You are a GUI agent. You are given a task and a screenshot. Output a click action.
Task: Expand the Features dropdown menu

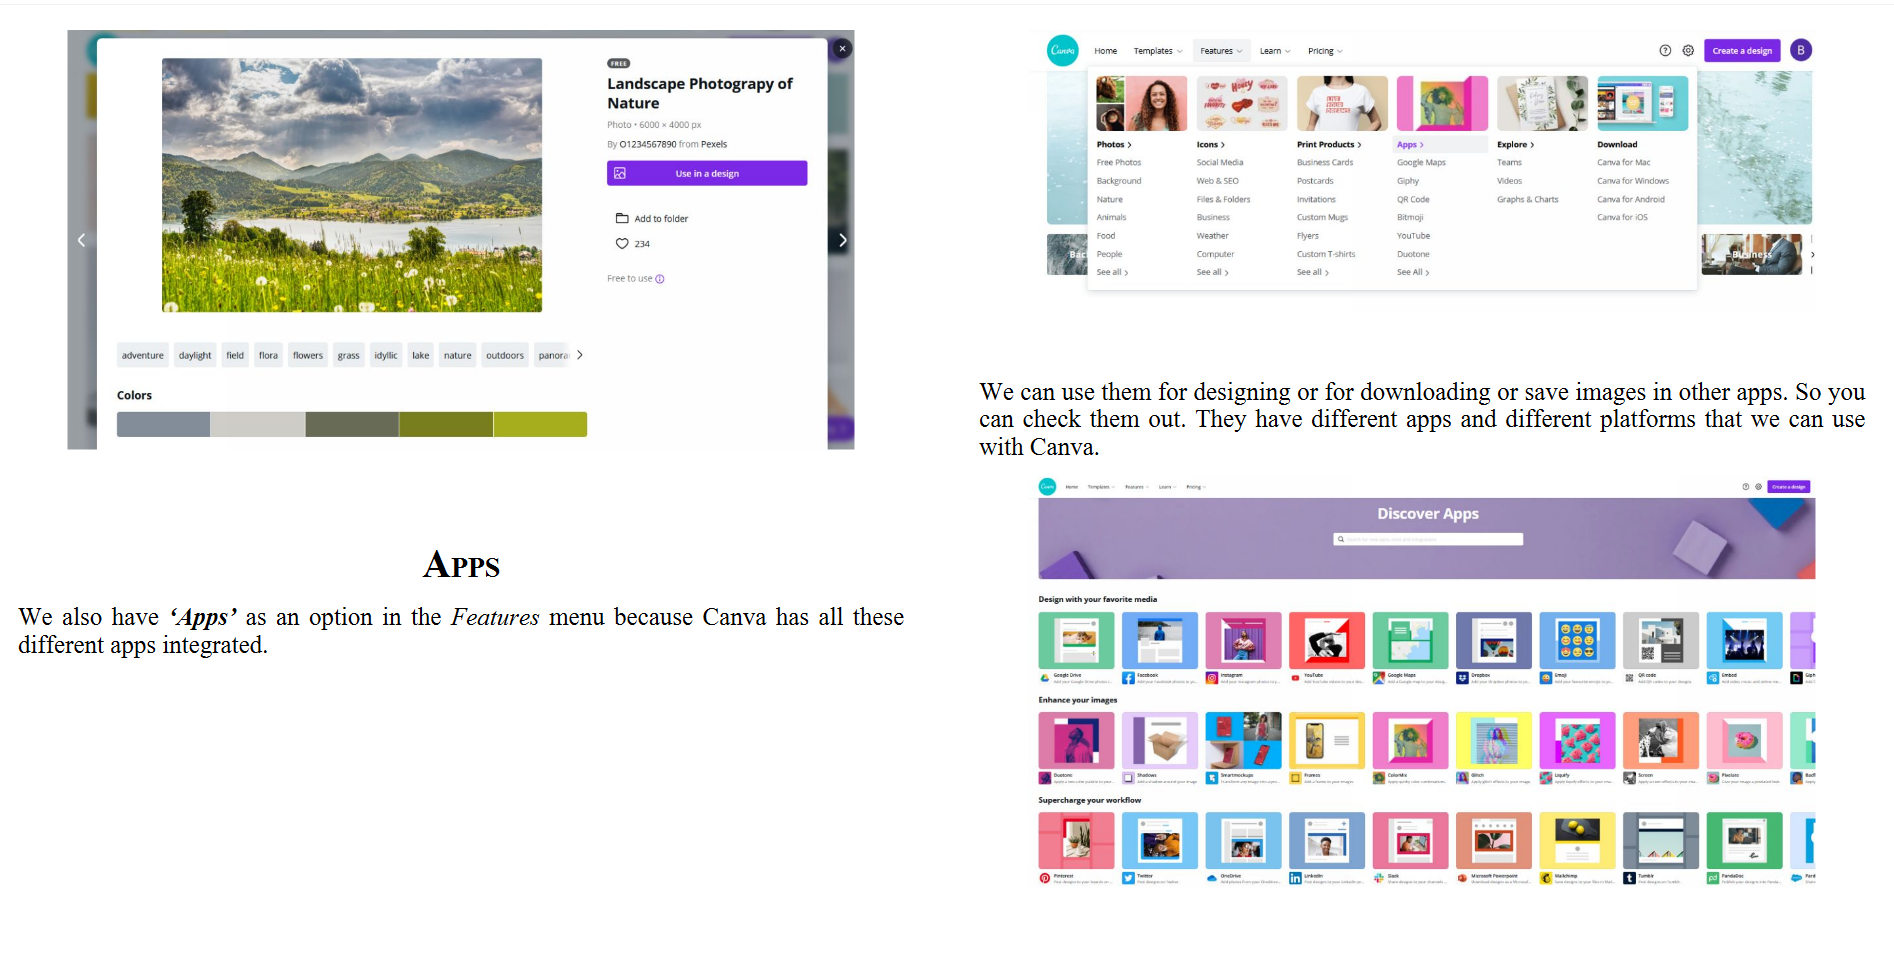(1220, 51)
